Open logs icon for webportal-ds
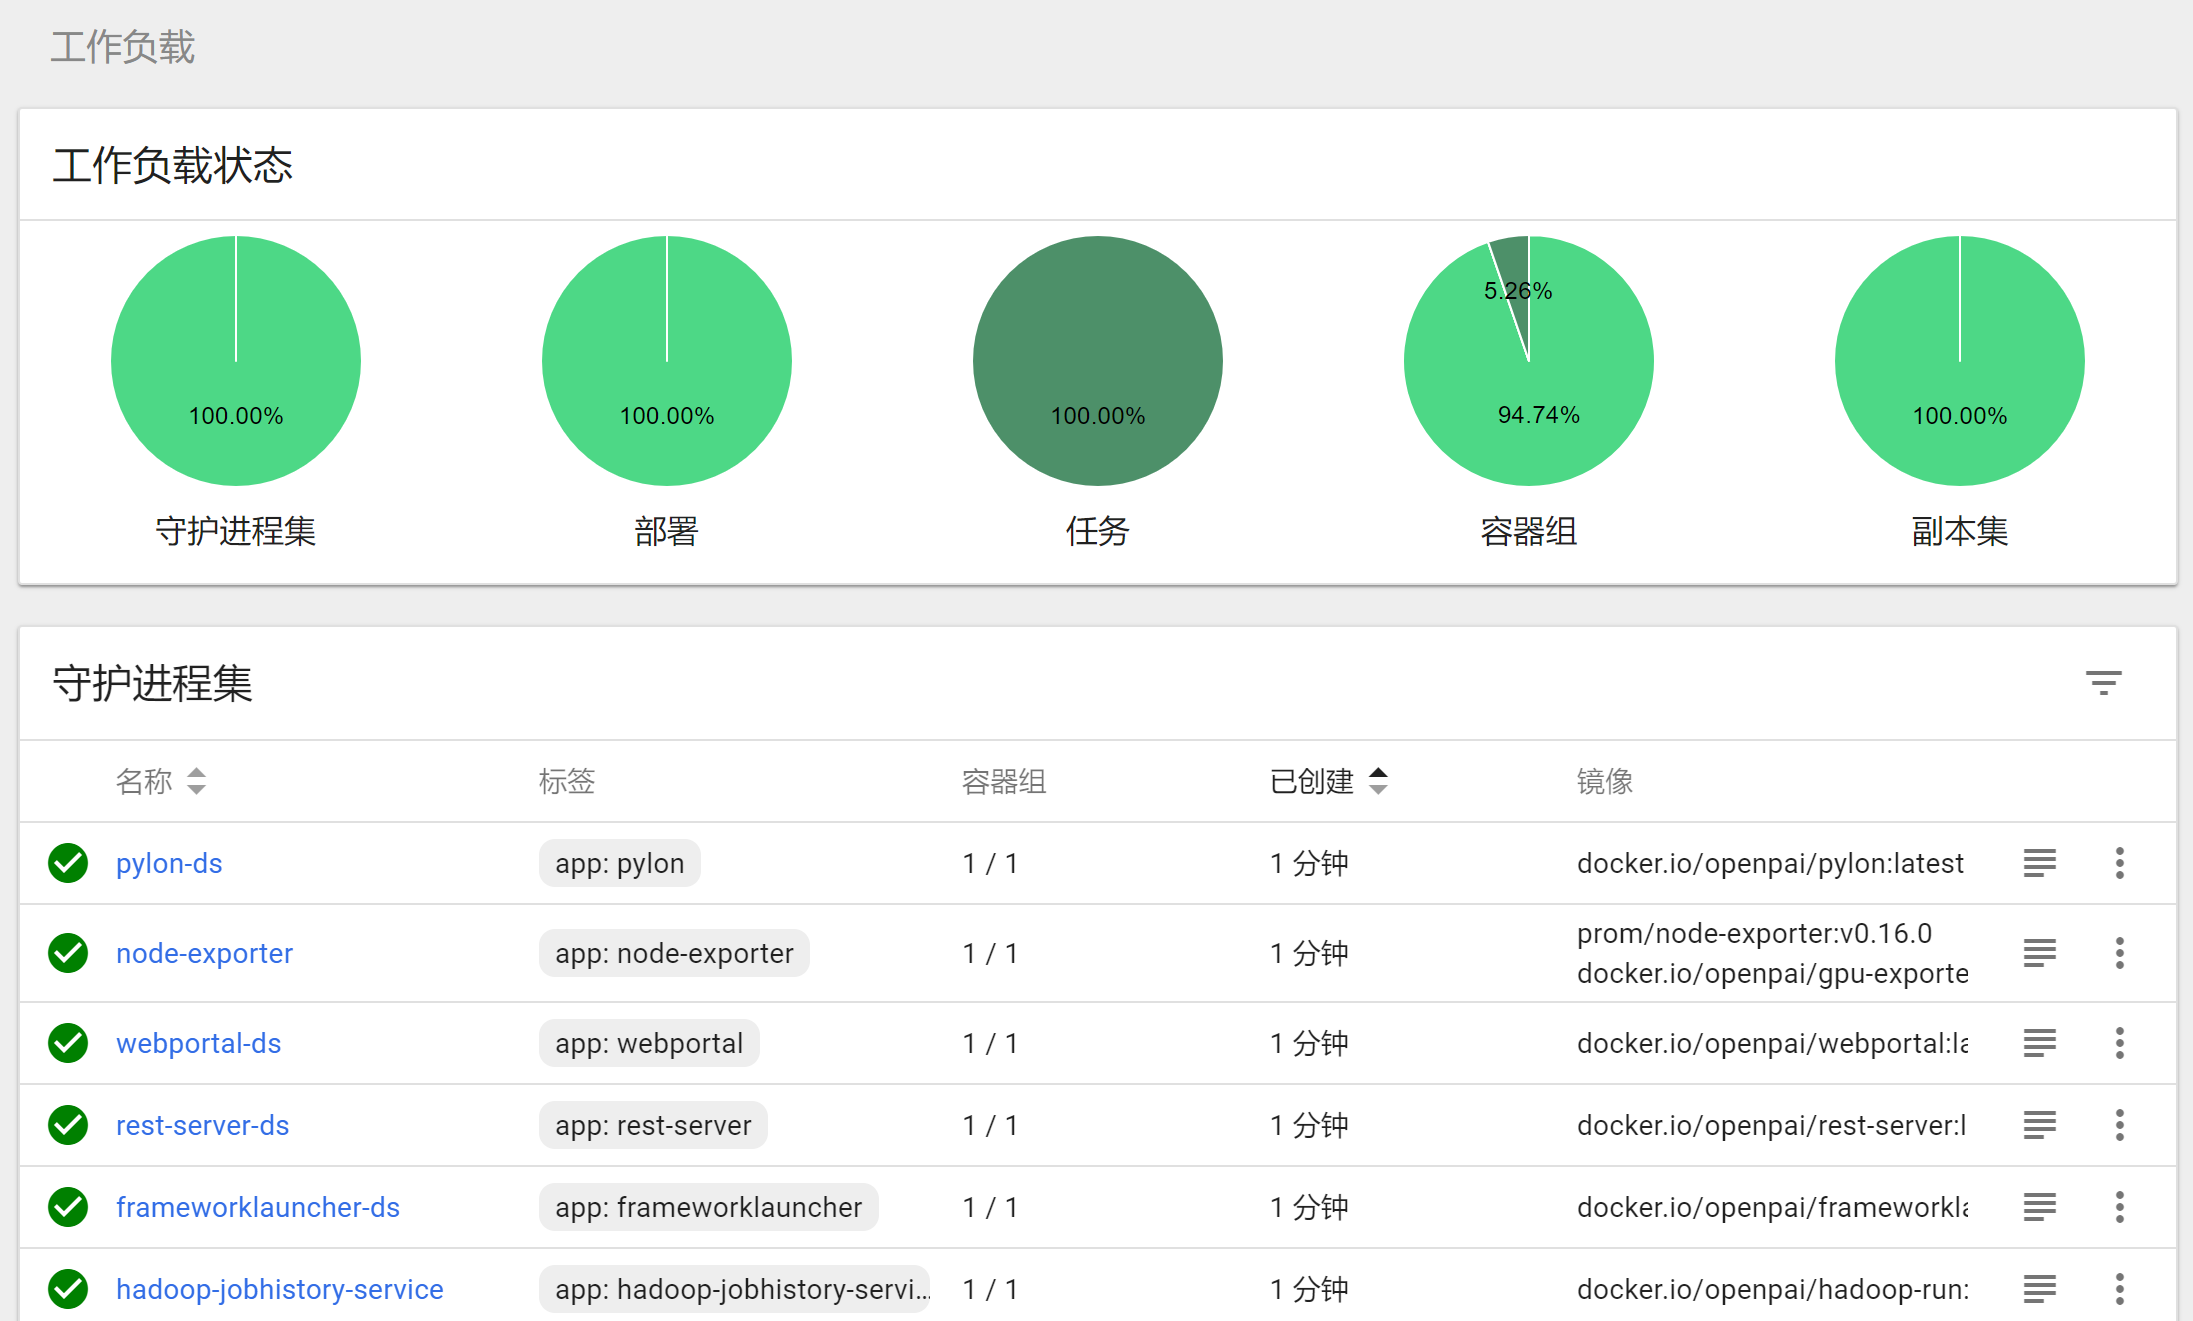2193x1321 pixels. 2039,1043
